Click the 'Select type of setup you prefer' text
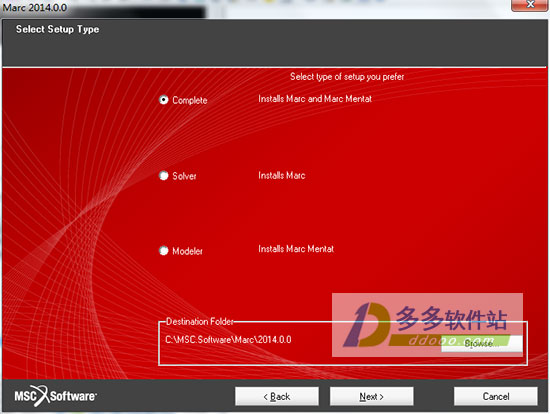 [x=347, y=77]
